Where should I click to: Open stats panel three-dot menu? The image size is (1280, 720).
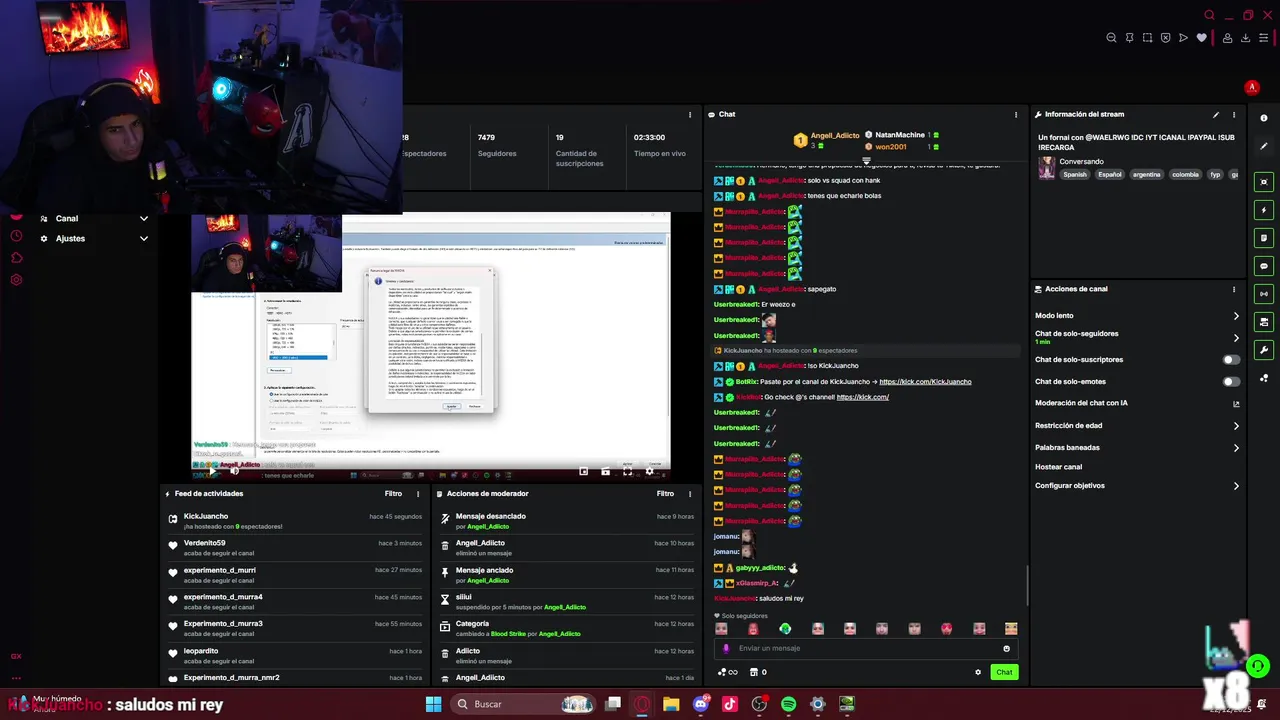tap(690, 115)
